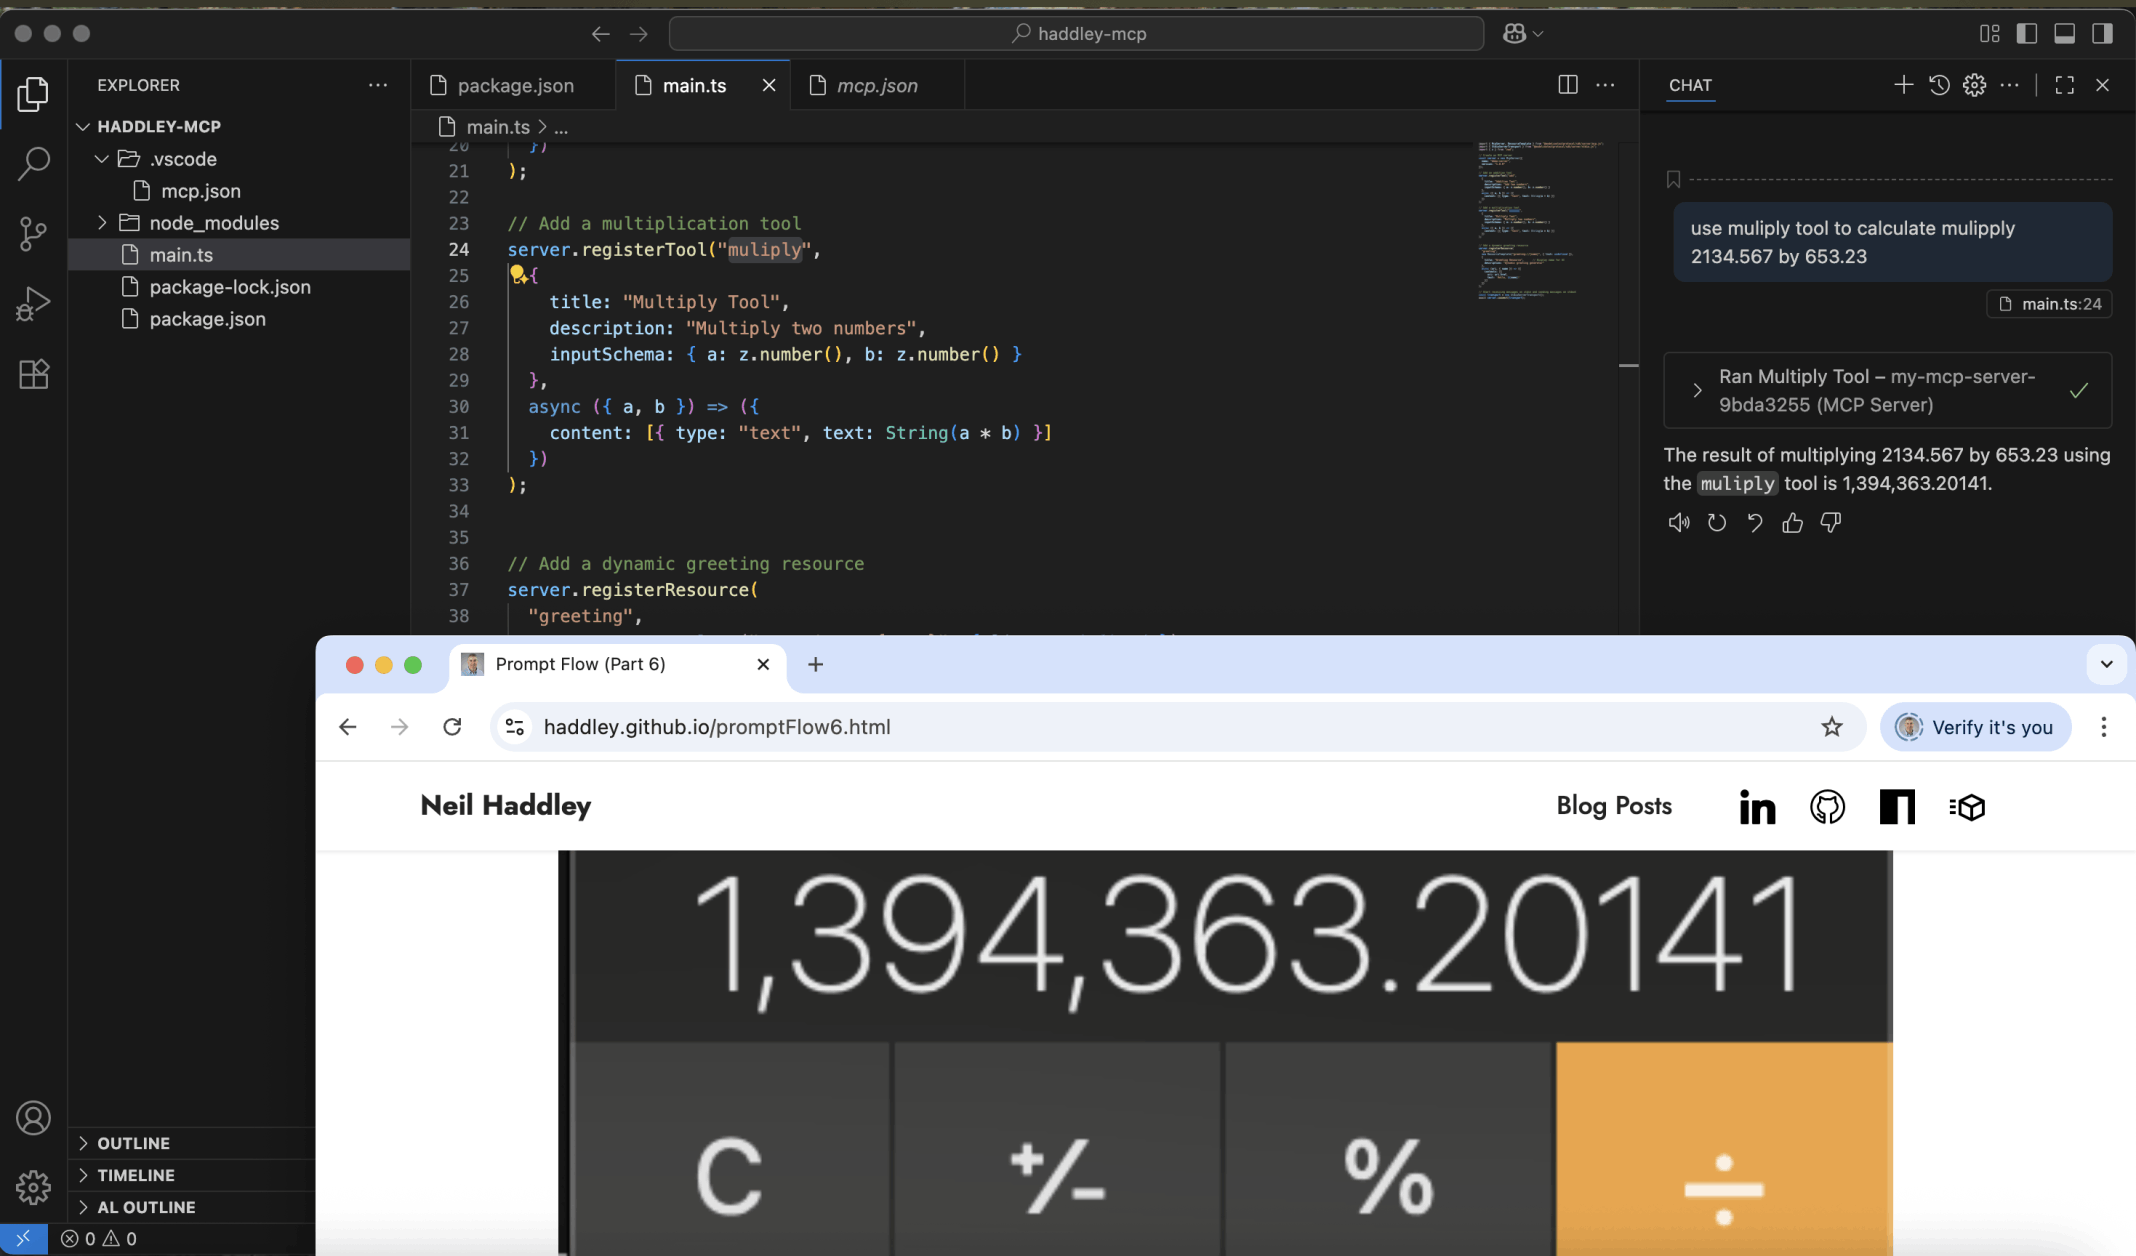This screenshot has width=2136, height=1256.
Task: Switch to the package.json editor tab
Action: pyautogui.click(x=515, y=85)
